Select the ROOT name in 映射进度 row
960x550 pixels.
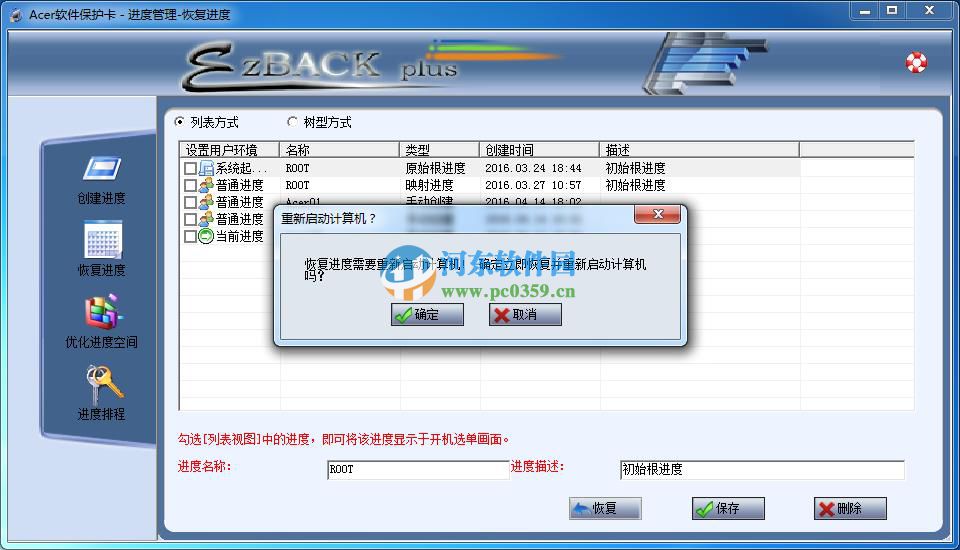[x=298, y=185]
